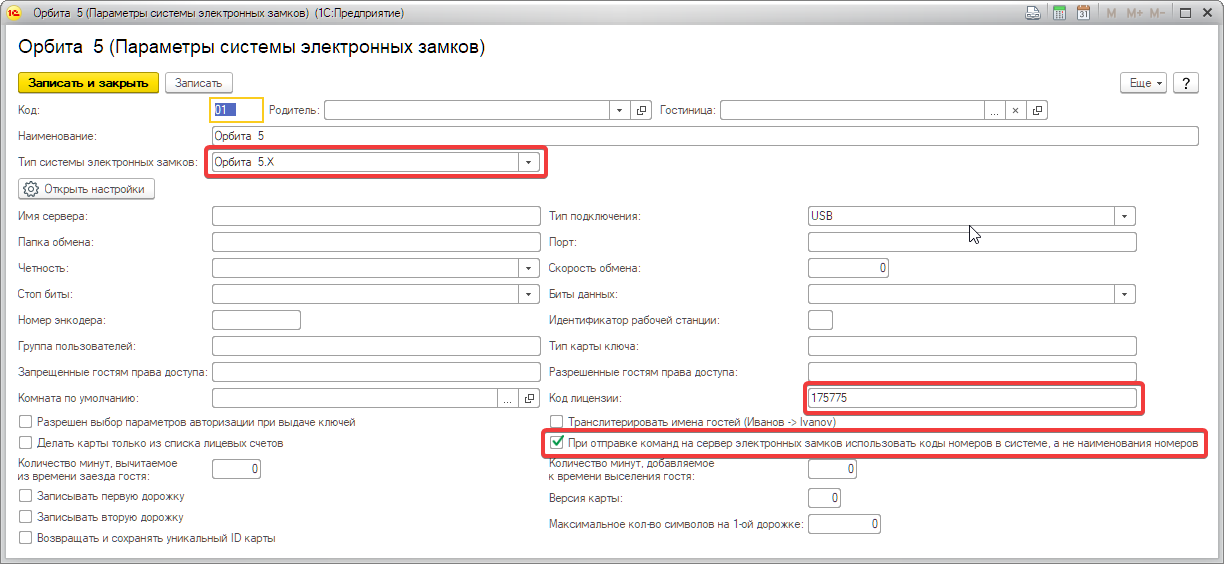The height and width of the screenshot is (564, 1224).
Task: Maximize the window using title bar icon
Action: [x=1184, y=14]
